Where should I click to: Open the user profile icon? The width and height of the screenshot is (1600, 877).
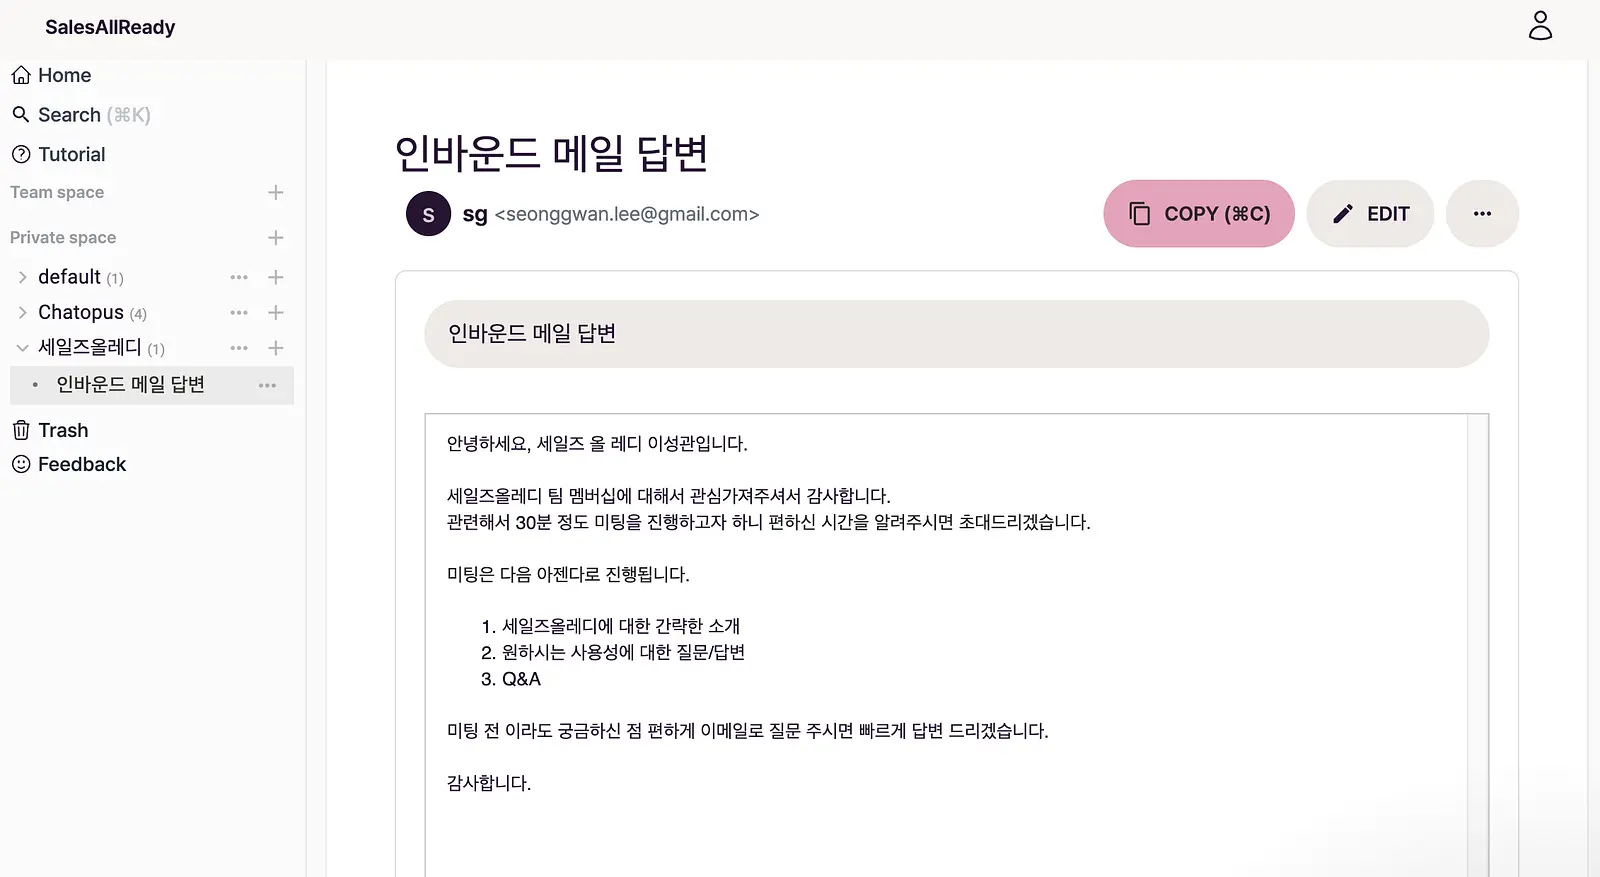(1540, 26)
